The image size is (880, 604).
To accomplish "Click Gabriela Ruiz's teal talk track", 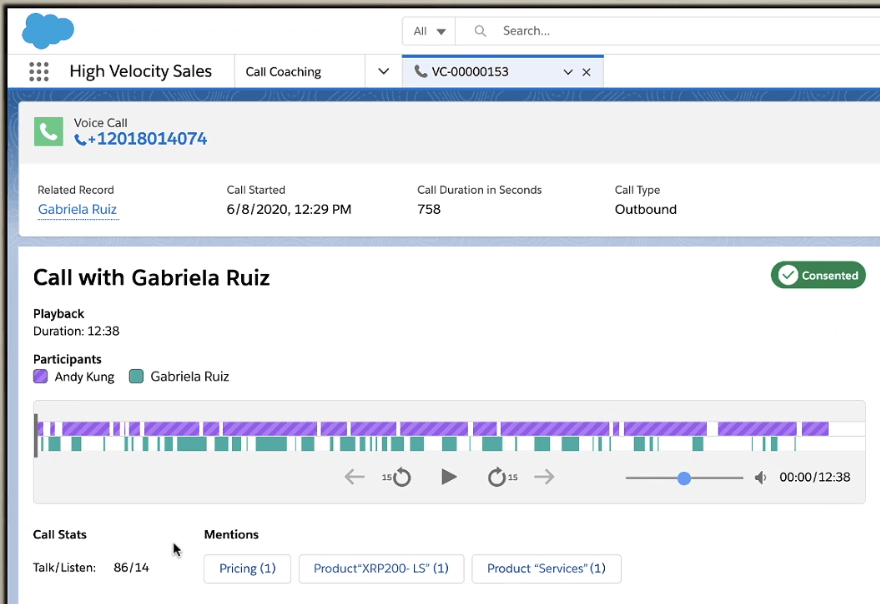I will (418, 444).
